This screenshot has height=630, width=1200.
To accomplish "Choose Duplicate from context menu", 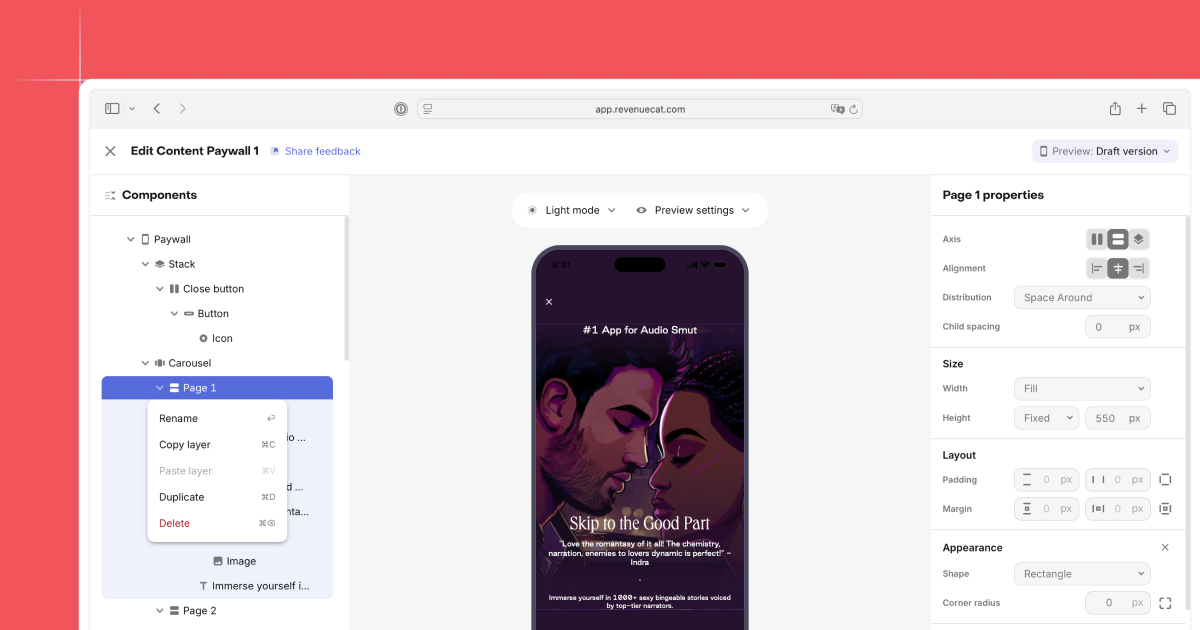I will (x=217, y=497).
